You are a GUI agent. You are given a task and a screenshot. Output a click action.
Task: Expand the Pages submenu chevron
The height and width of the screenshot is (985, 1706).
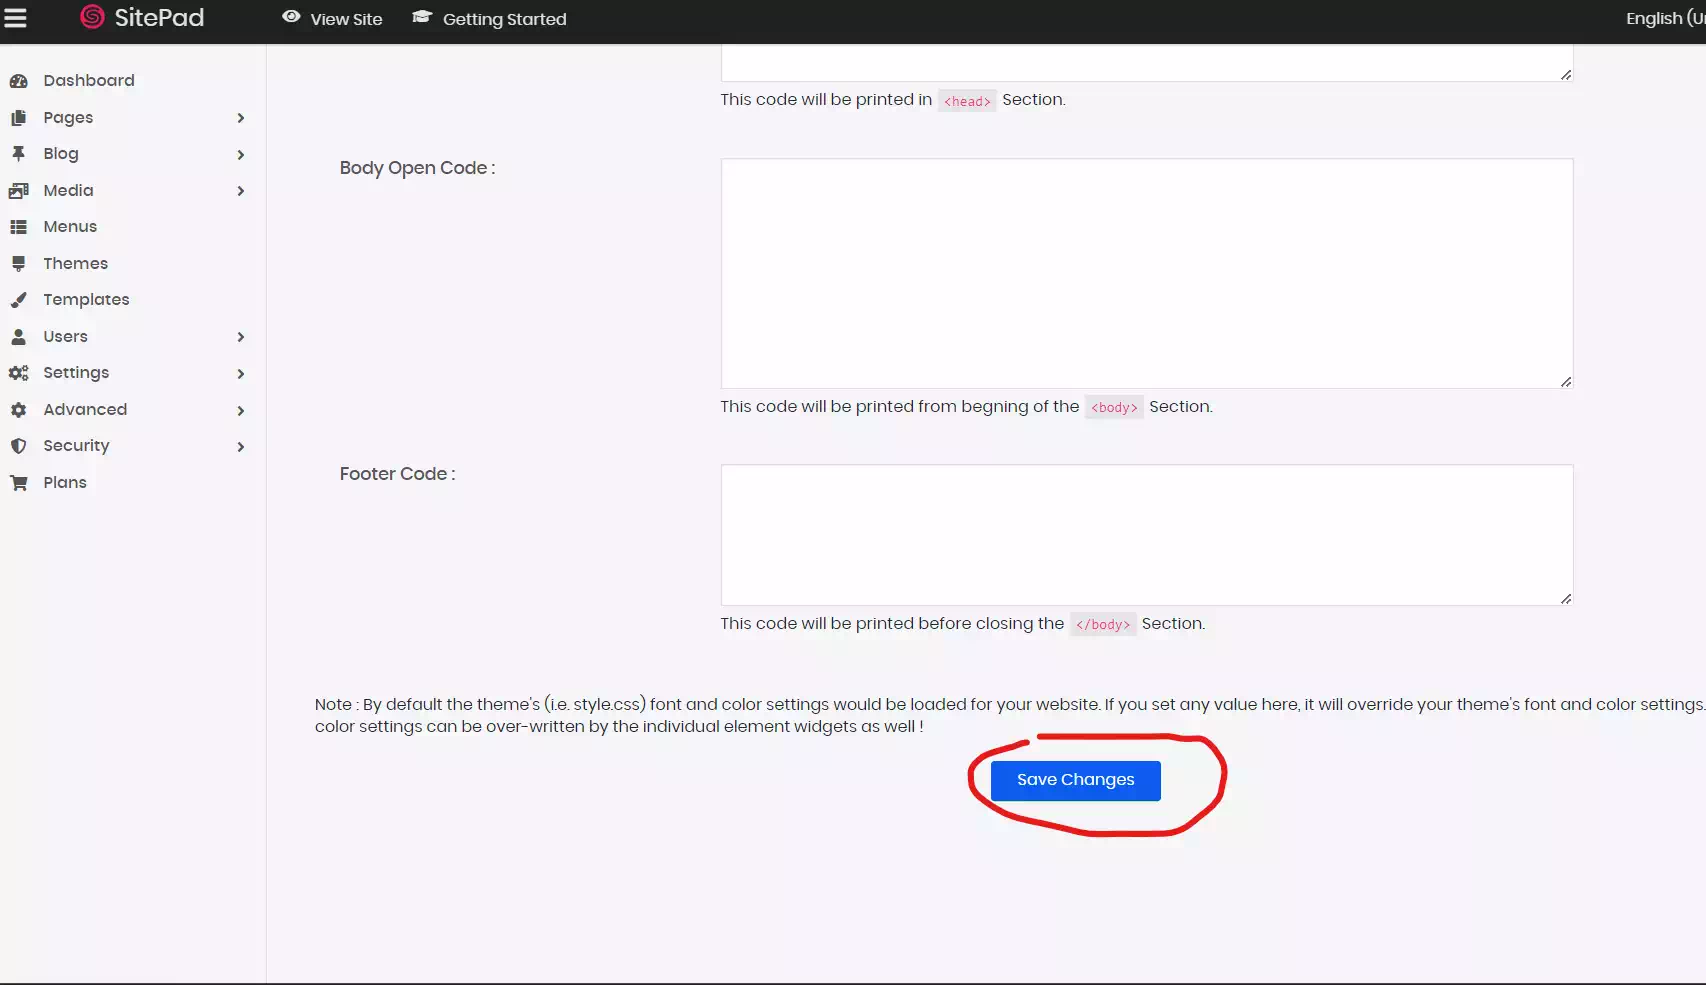(241, 118)
